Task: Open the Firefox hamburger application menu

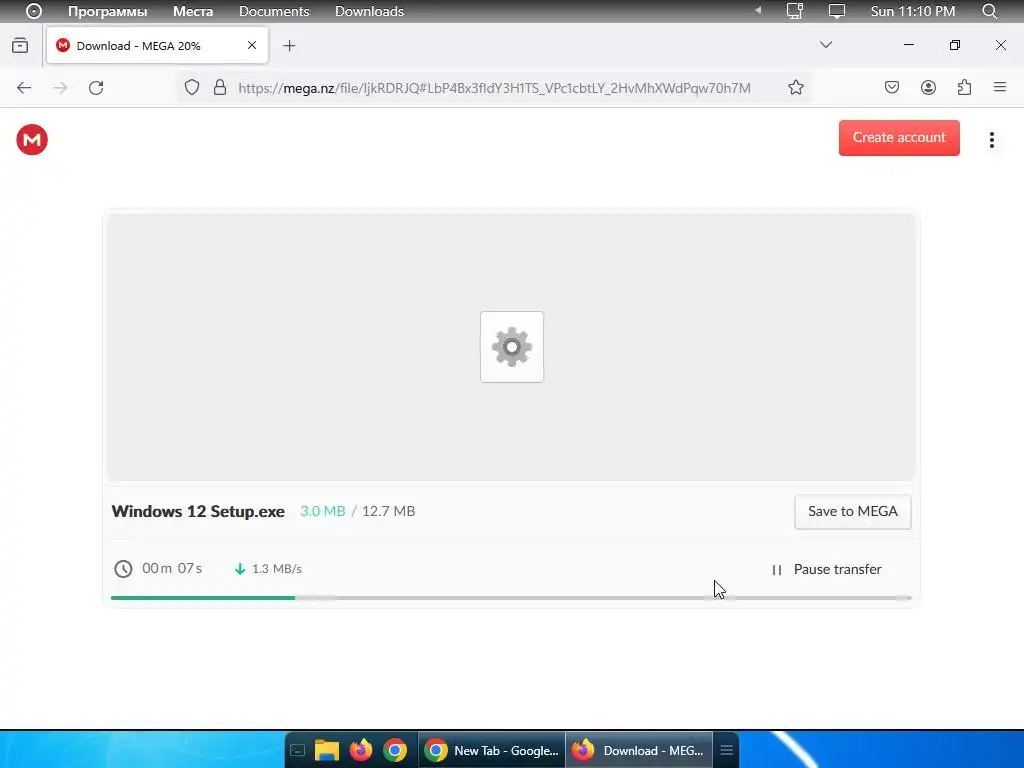Action: click(x=1000, y=87)
